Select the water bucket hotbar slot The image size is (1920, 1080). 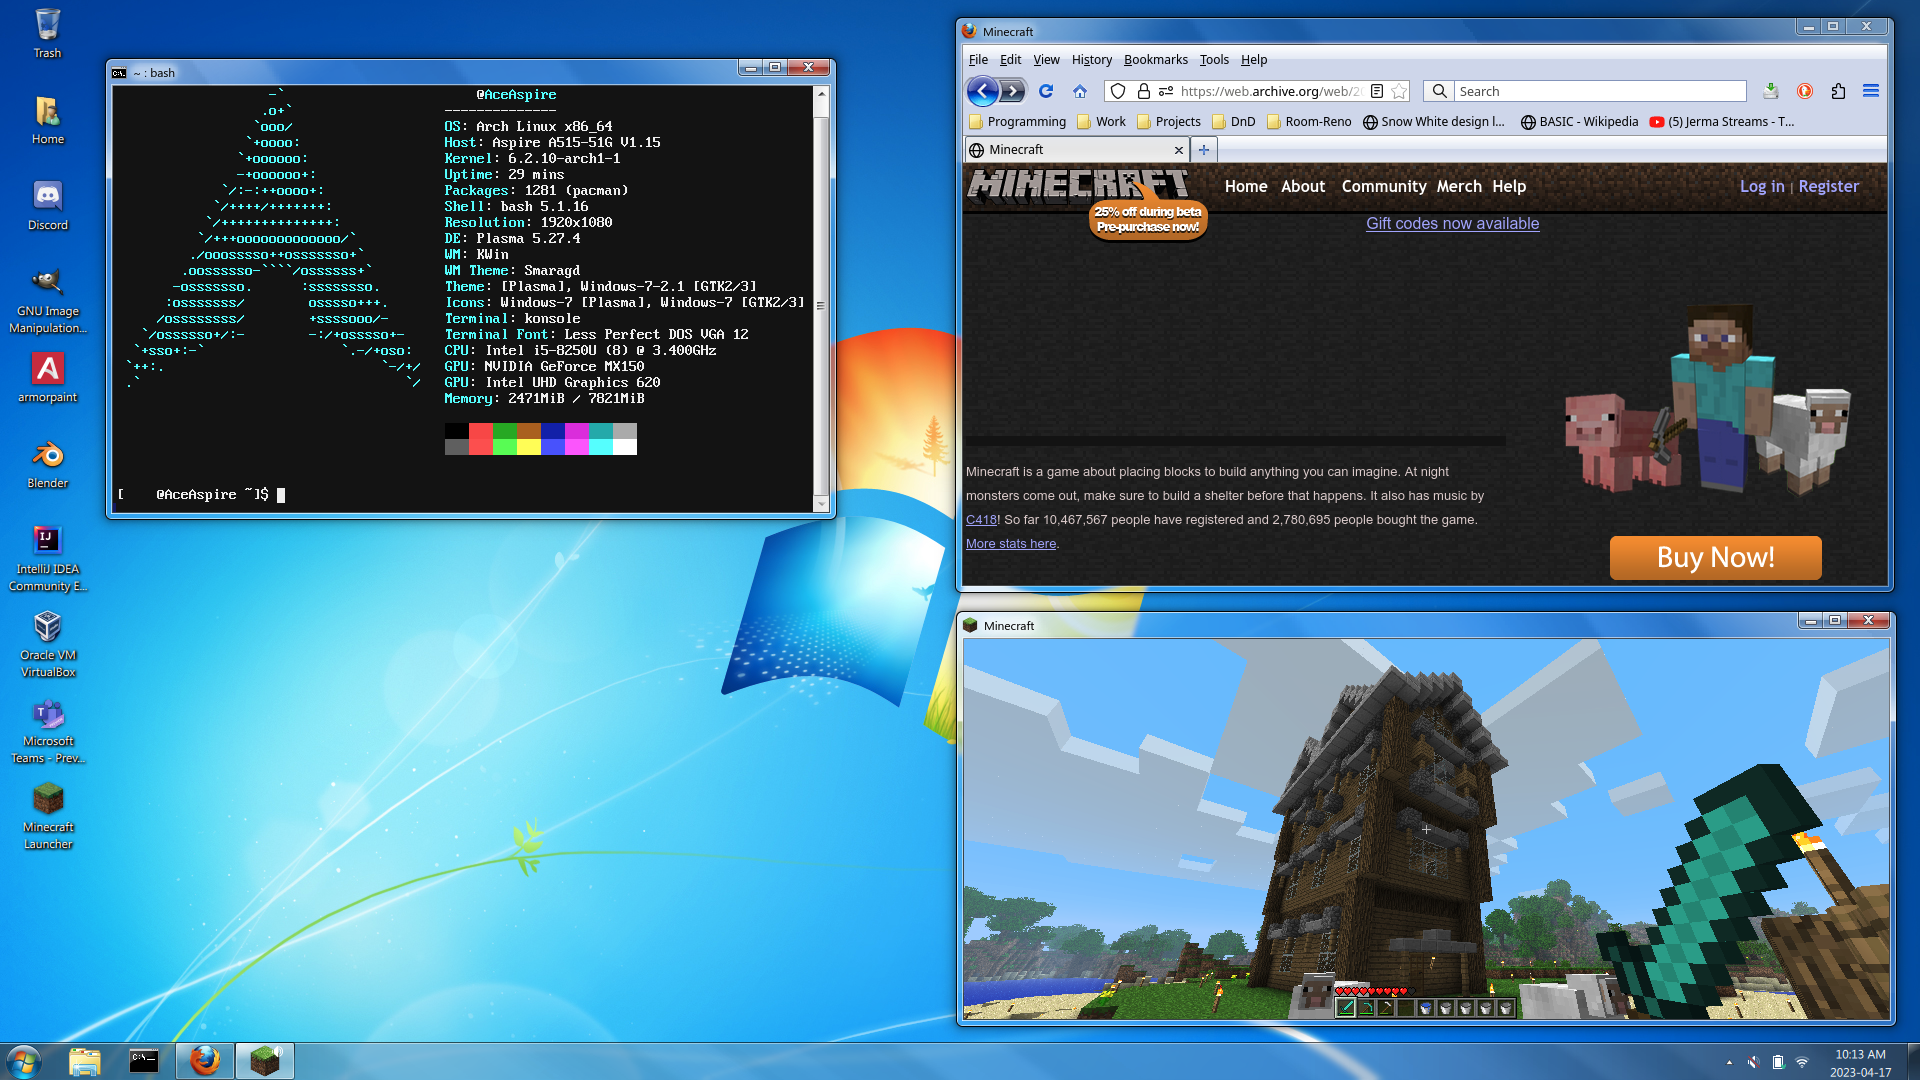click(x=1427, y=1008)
